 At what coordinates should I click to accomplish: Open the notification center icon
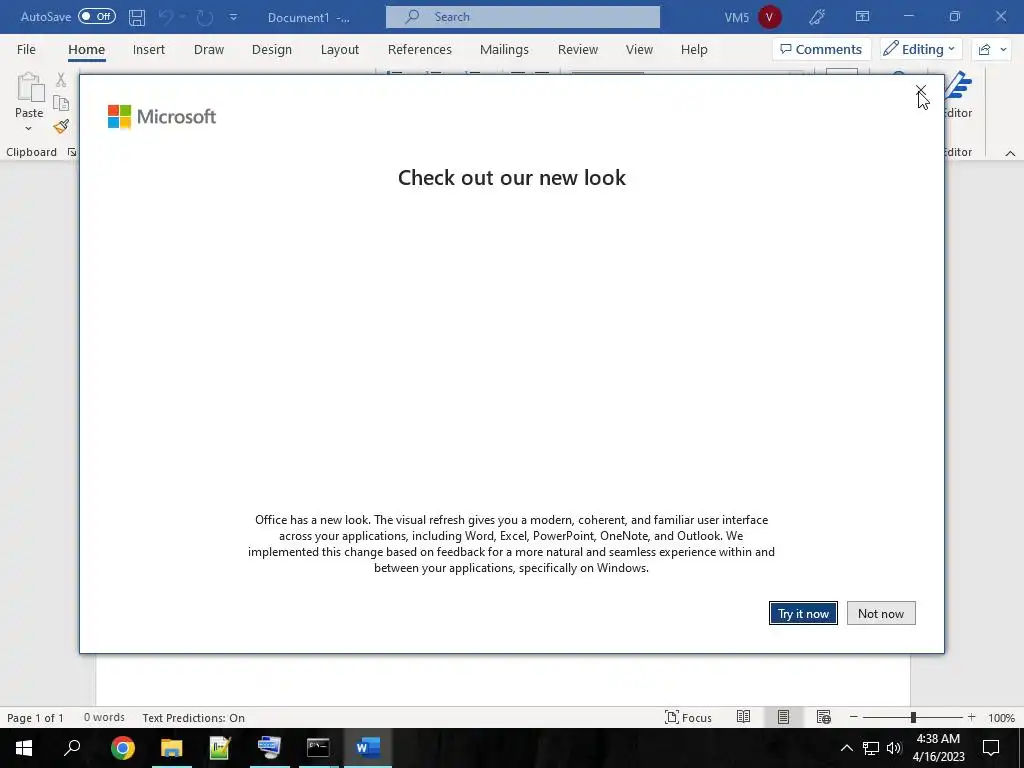coord(991,748)
